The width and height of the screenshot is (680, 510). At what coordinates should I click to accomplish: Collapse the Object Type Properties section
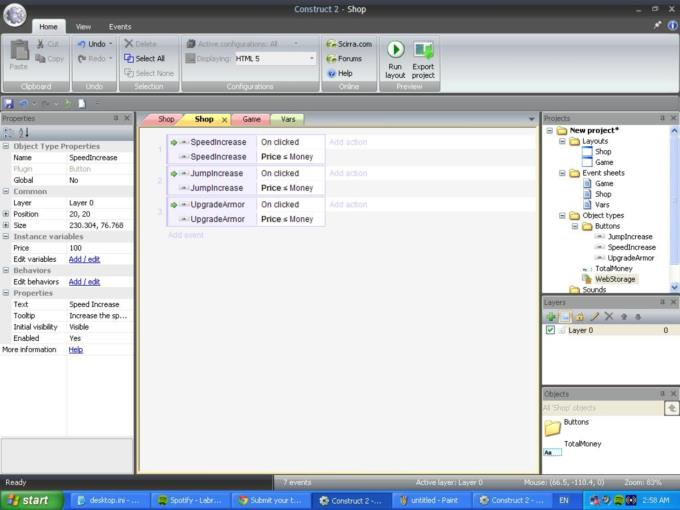click(6, 146)
